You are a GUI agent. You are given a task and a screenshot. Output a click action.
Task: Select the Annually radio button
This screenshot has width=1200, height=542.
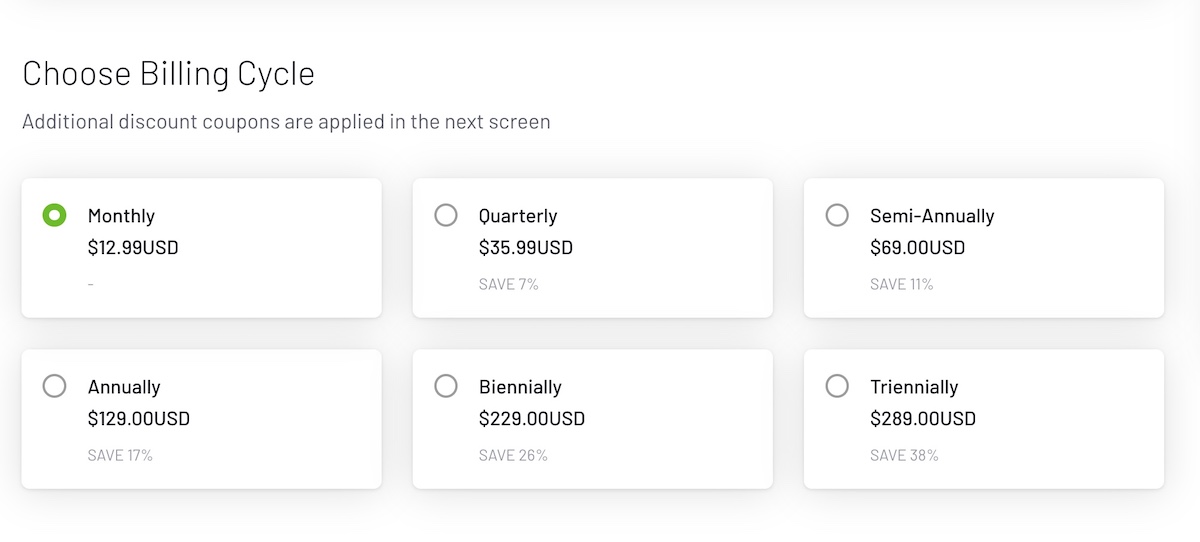point(54,386)
